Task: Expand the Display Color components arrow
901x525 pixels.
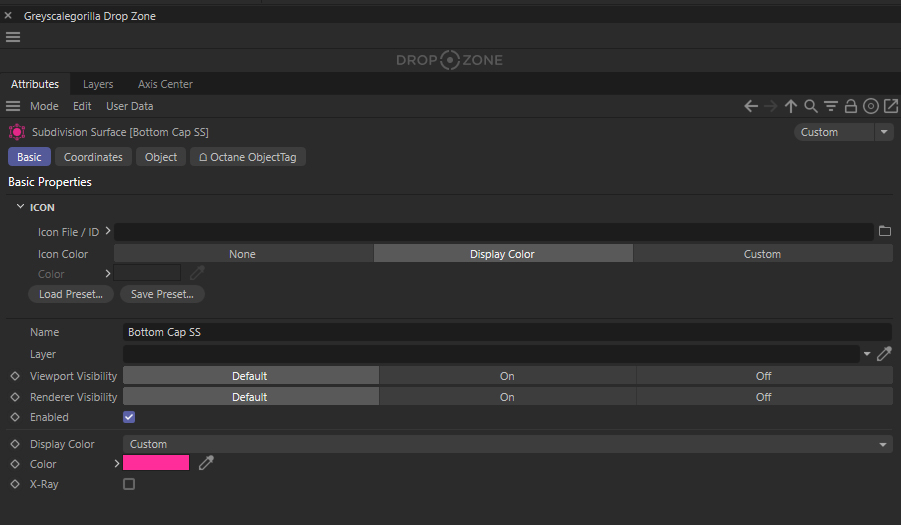Action: (117, 463)
